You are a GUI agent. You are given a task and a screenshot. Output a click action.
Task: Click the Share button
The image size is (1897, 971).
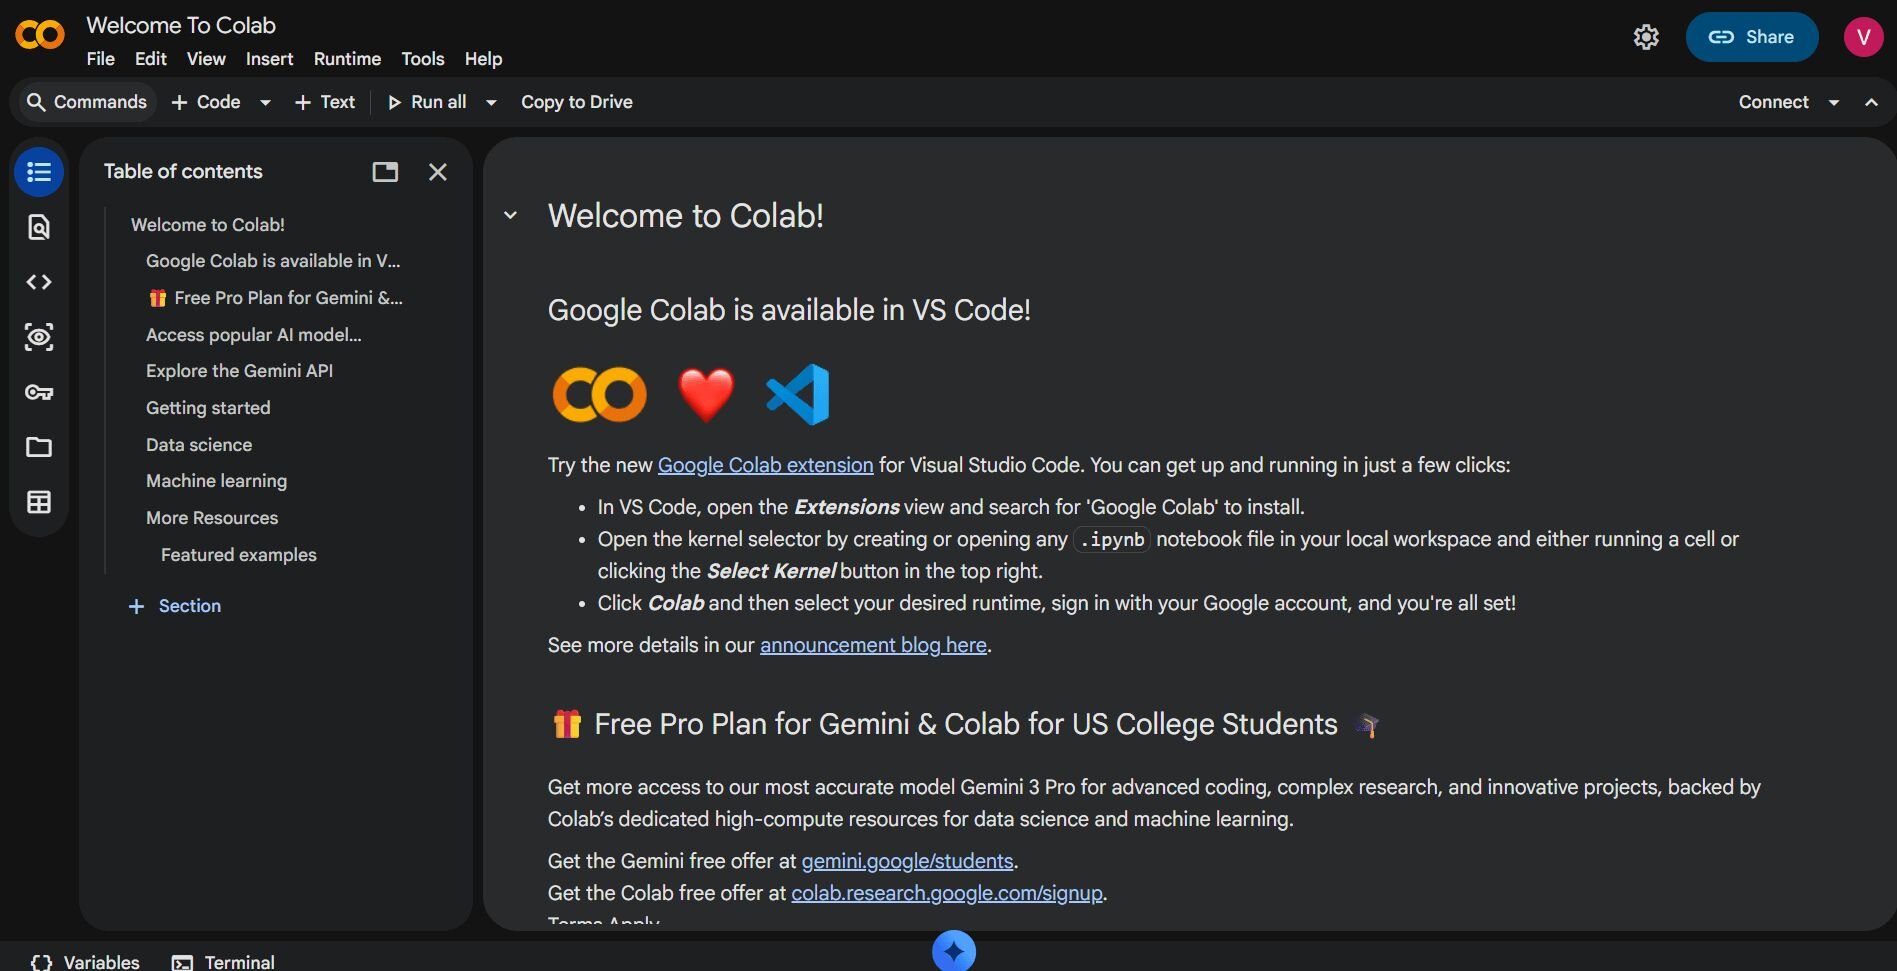(x=1751, y=37)
